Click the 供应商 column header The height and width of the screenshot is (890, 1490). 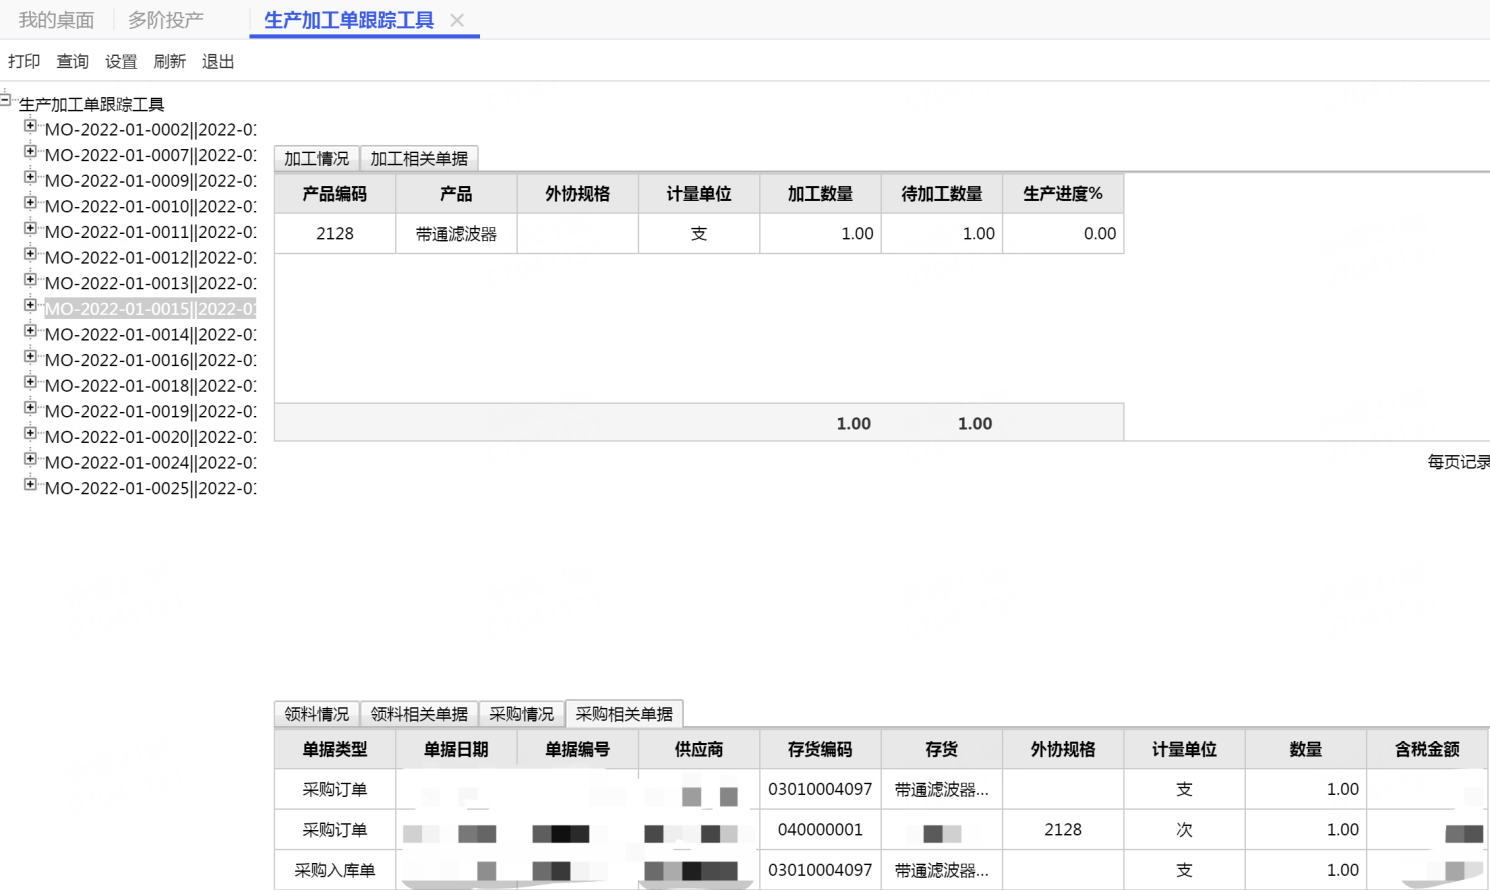(x=699, y=749)
